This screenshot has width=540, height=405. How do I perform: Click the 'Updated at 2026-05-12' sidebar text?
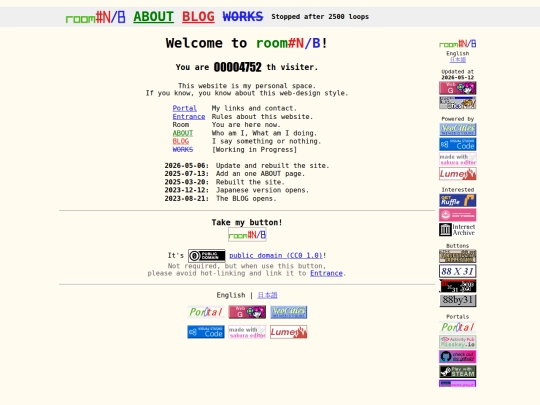[x=458, y=74]
